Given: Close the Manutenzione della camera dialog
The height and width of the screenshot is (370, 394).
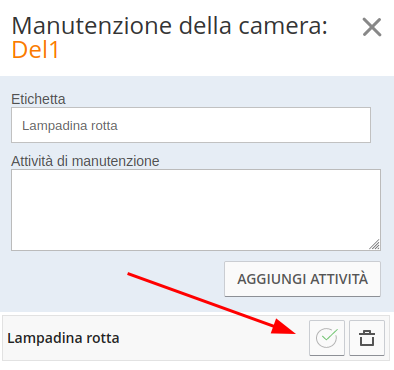Looking at the screenshot, I should point(372,27).
